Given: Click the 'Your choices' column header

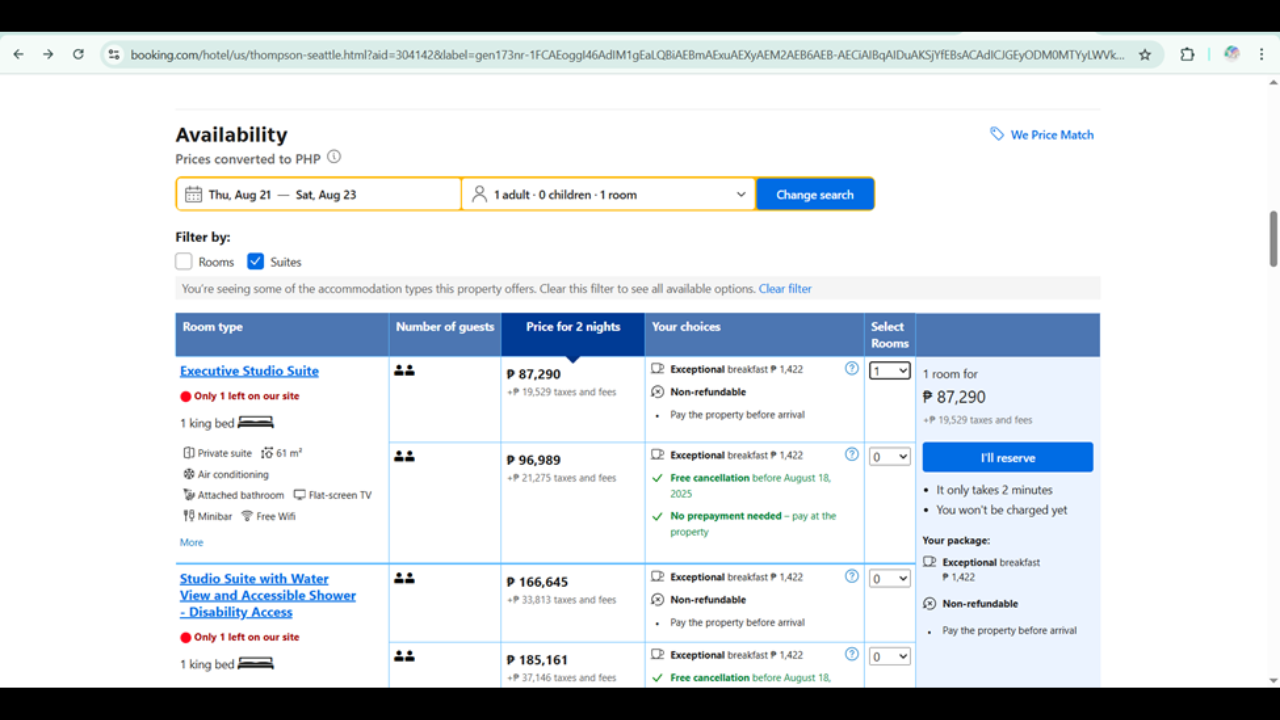Looking at the screenshot, I should click(755, 335).
